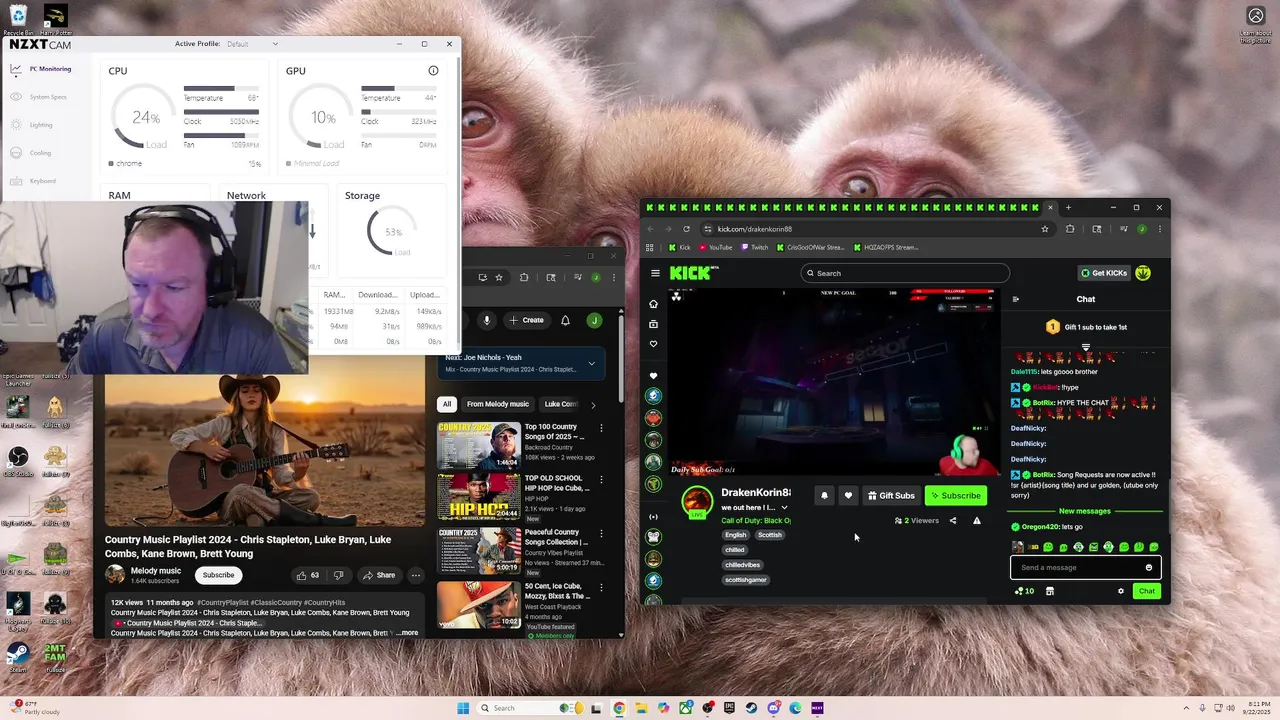Open Chrome three-dot menu in Kick window
The width and height of the screenshot is (1280, 720).
(x=1159, y=229)
